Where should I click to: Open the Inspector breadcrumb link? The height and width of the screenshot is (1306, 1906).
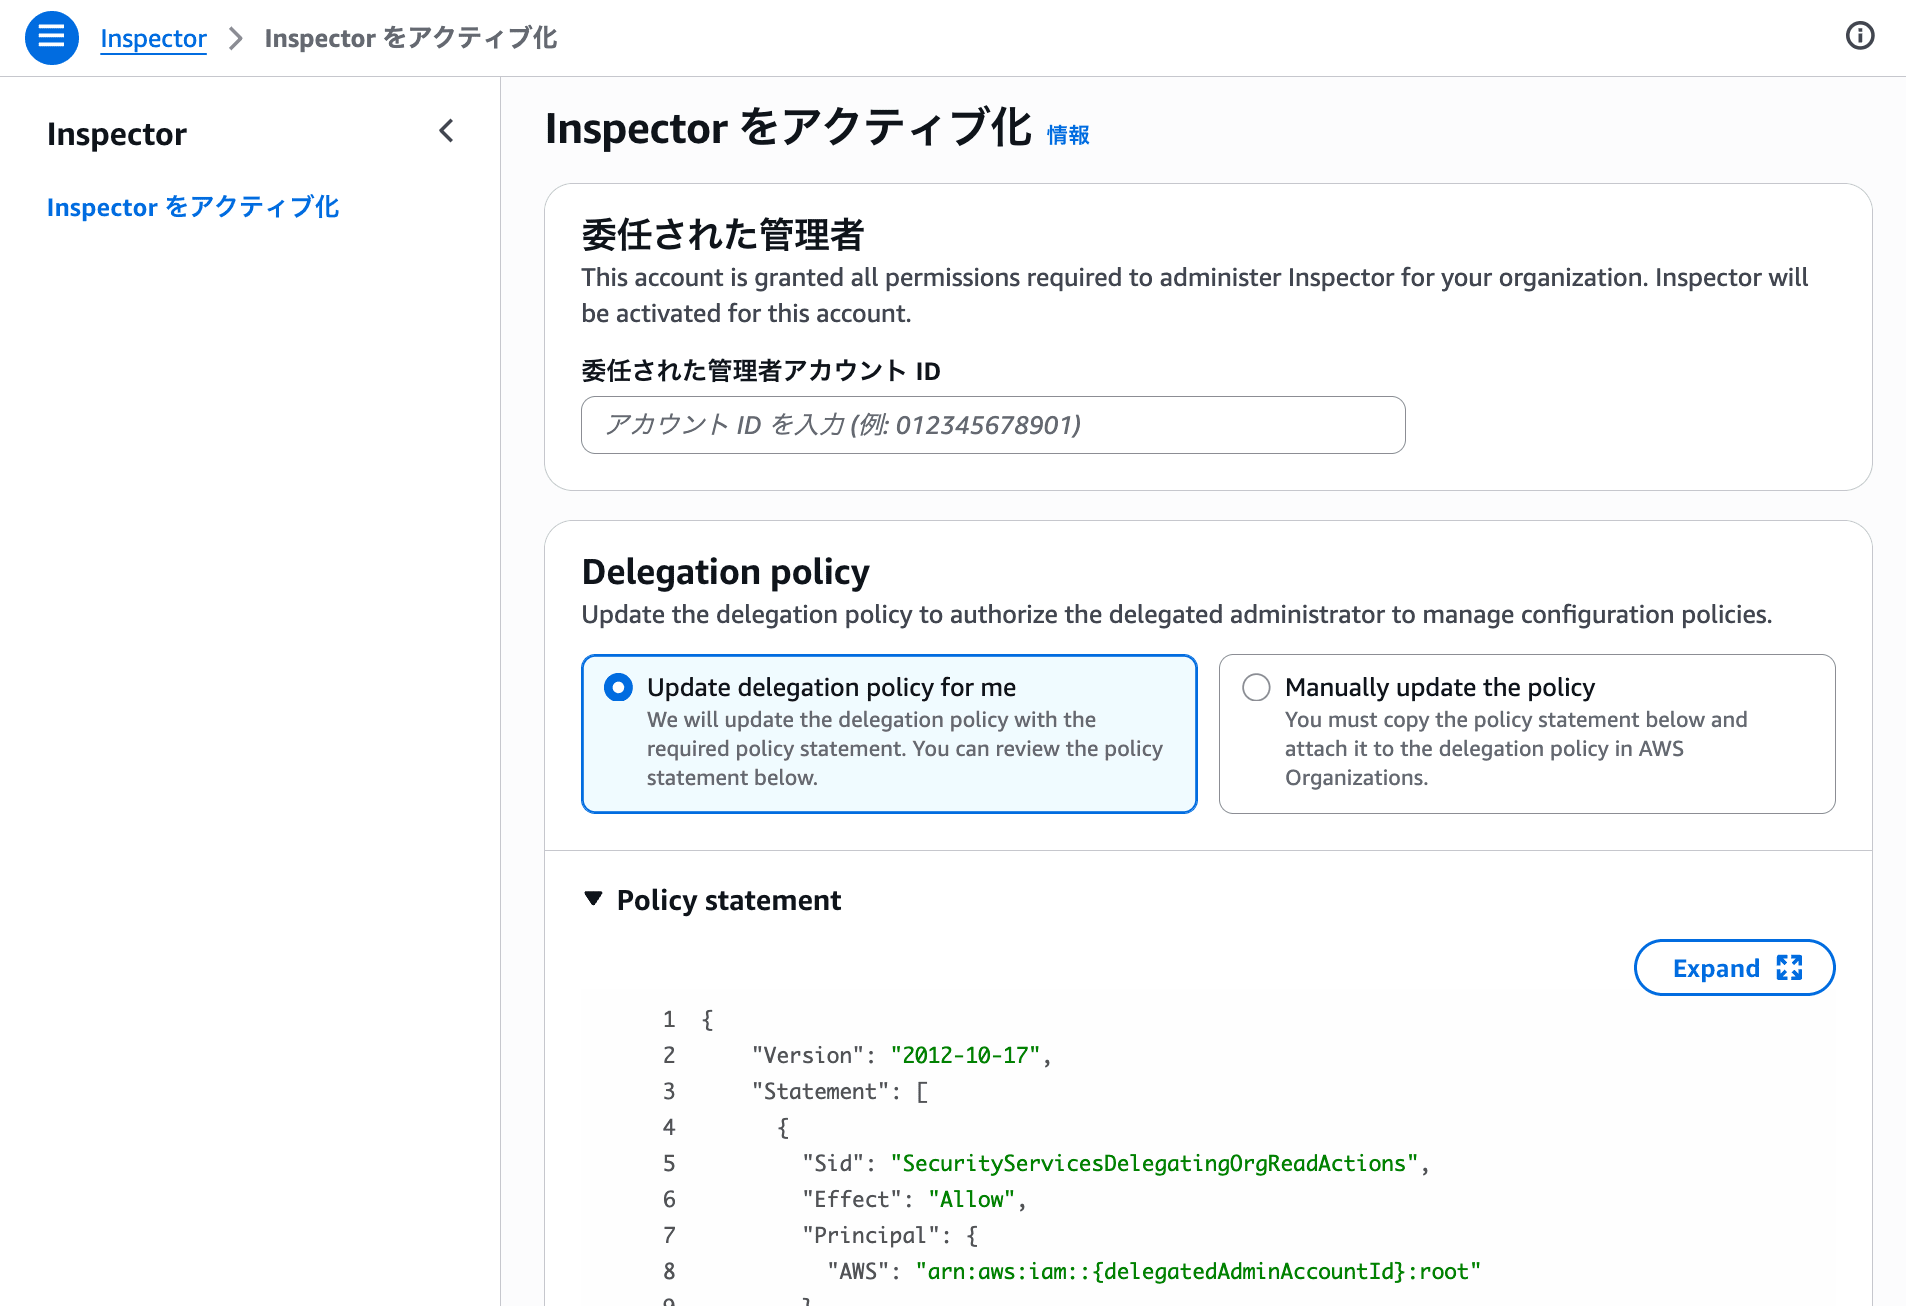153,38
